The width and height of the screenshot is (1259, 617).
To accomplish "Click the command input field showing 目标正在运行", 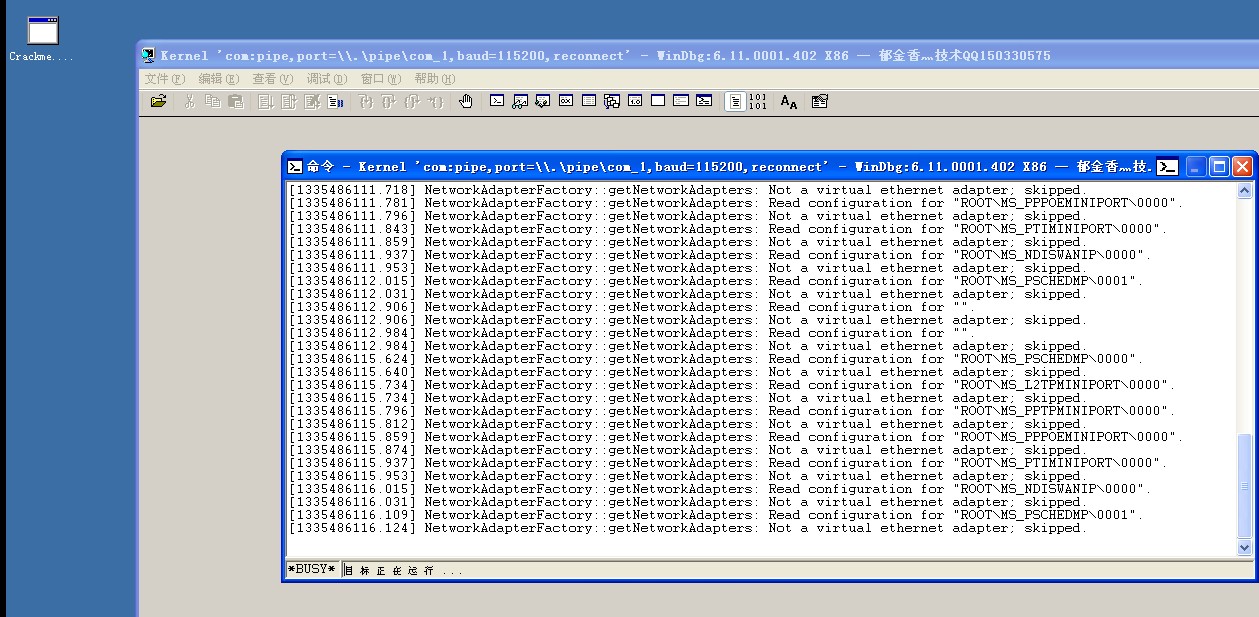I will tap(797, 569).
